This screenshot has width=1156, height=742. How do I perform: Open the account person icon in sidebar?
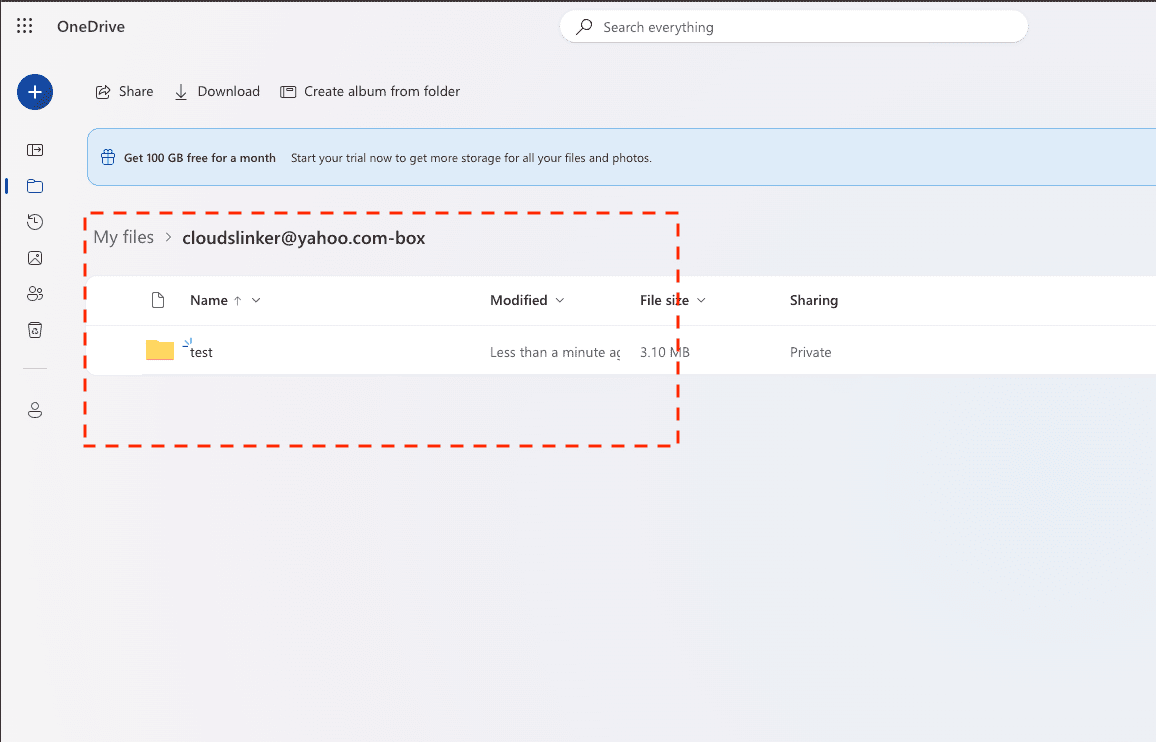tap(35, 410)
